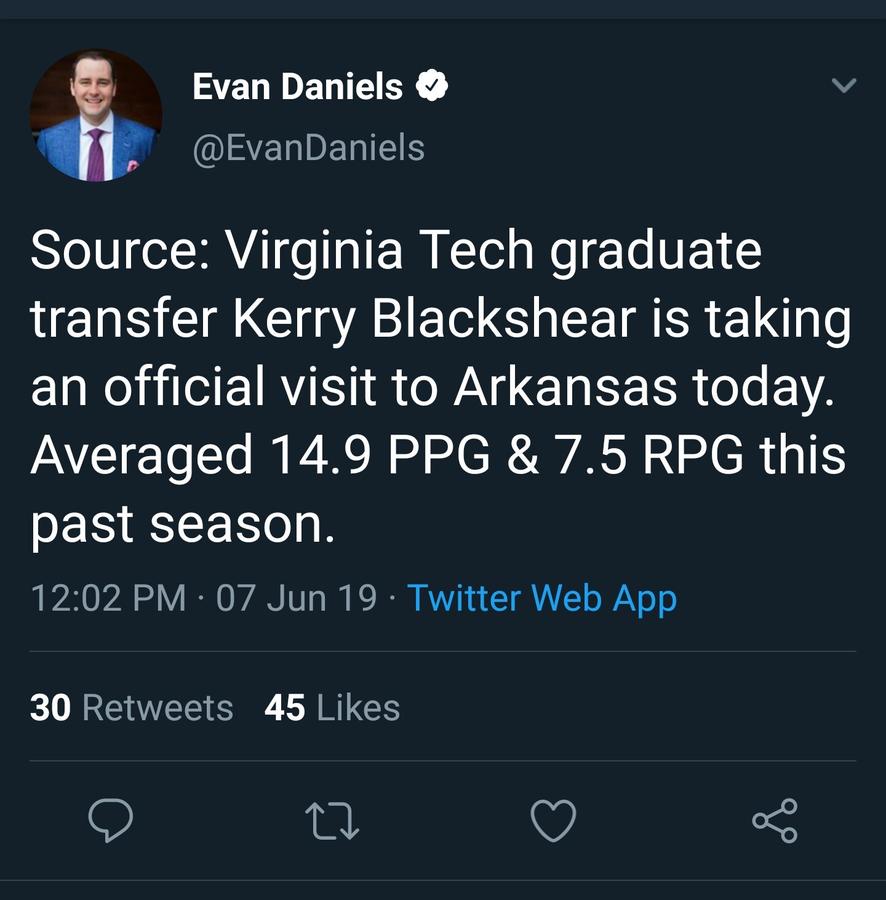Expand the tweet options chevron

[x=844, y=86]
